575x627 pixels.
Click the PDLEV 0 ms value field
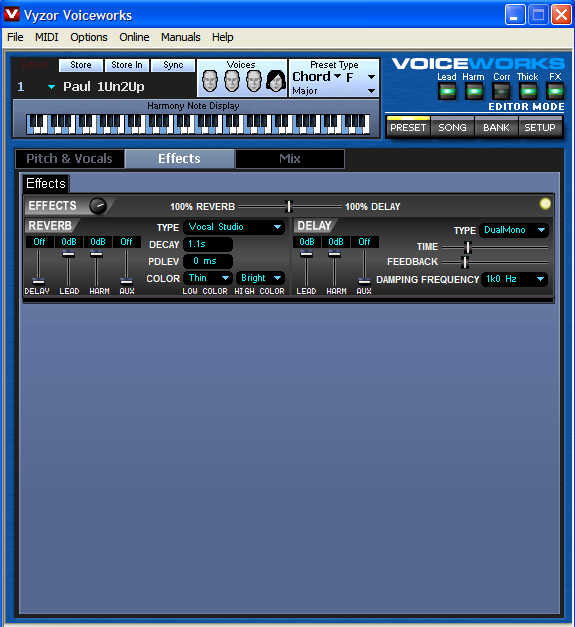[x=208, y=261]
